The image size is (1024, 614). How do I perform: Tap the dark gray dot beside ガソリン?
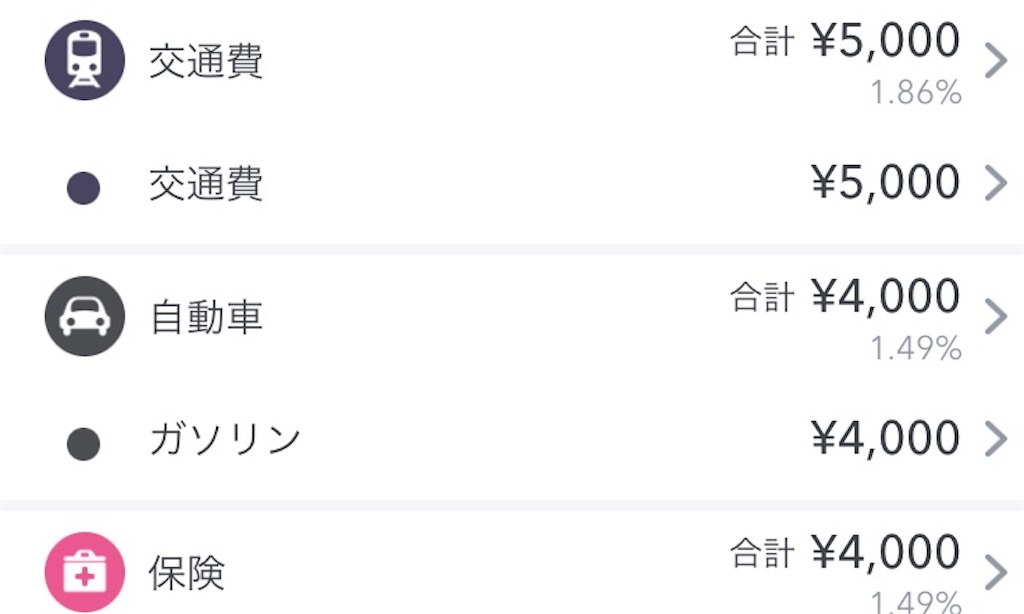pos(84,444)
